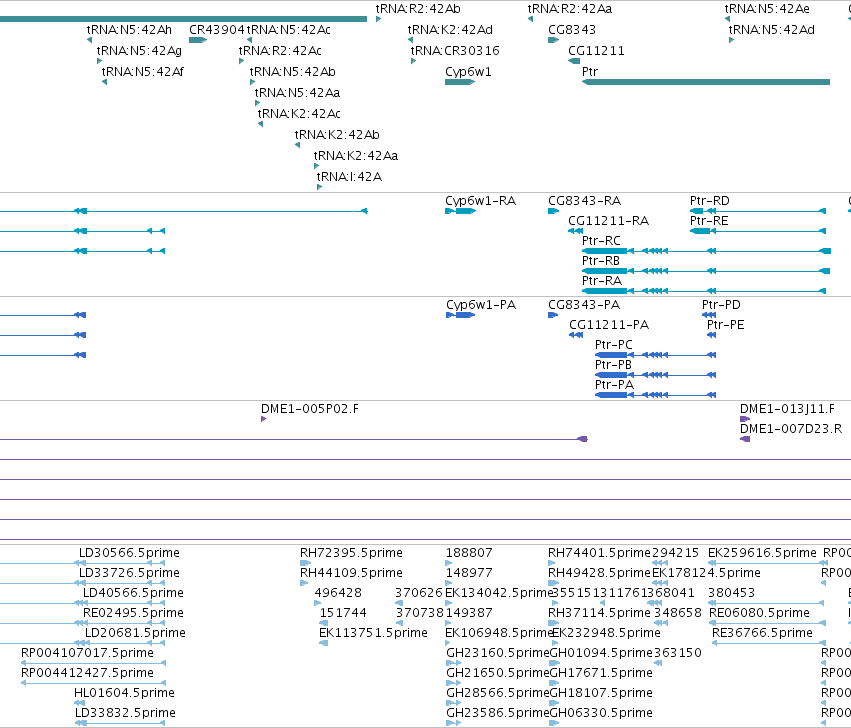The height and width of the screenshot is (728, 851).
Task: Select the DME1-005P02.F clone label
Action: 310,409
